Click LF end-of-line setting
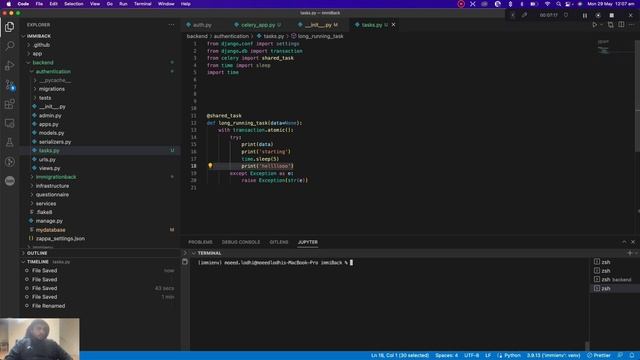This screenshot has width=640, height=360. click(488, 356)
